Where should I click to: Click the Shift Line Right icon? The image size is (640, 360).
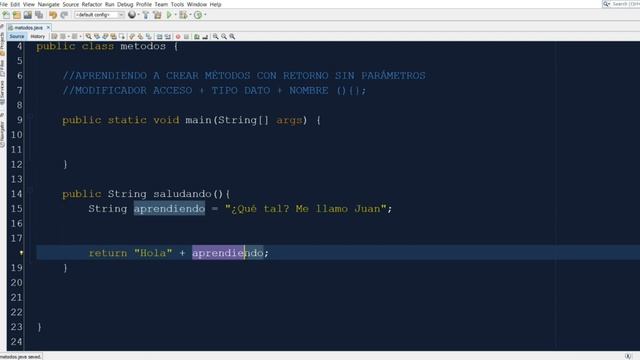[168, 37]
